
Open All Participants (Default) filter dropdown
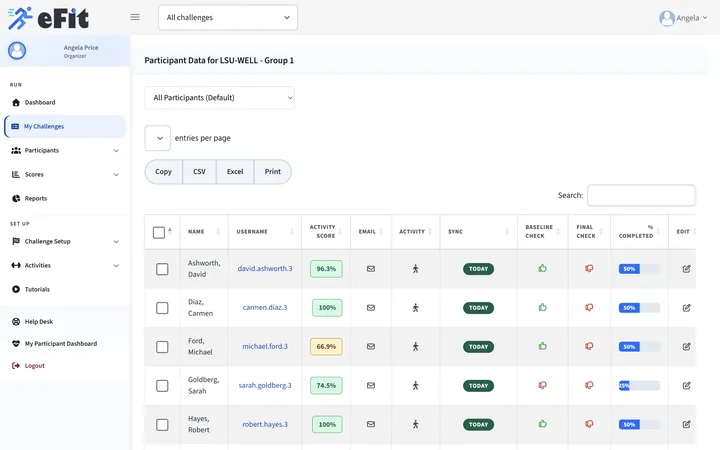click(x=219, y=98)
